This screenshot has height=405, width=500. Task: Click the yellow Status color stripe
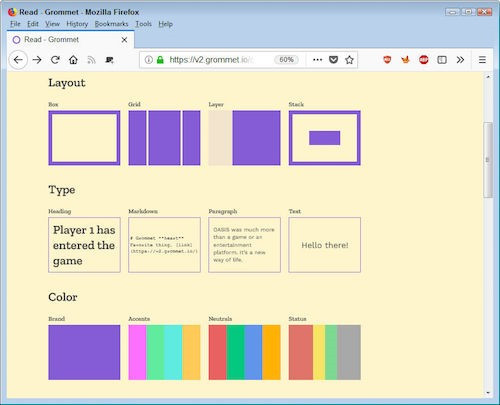coord(319,352)
